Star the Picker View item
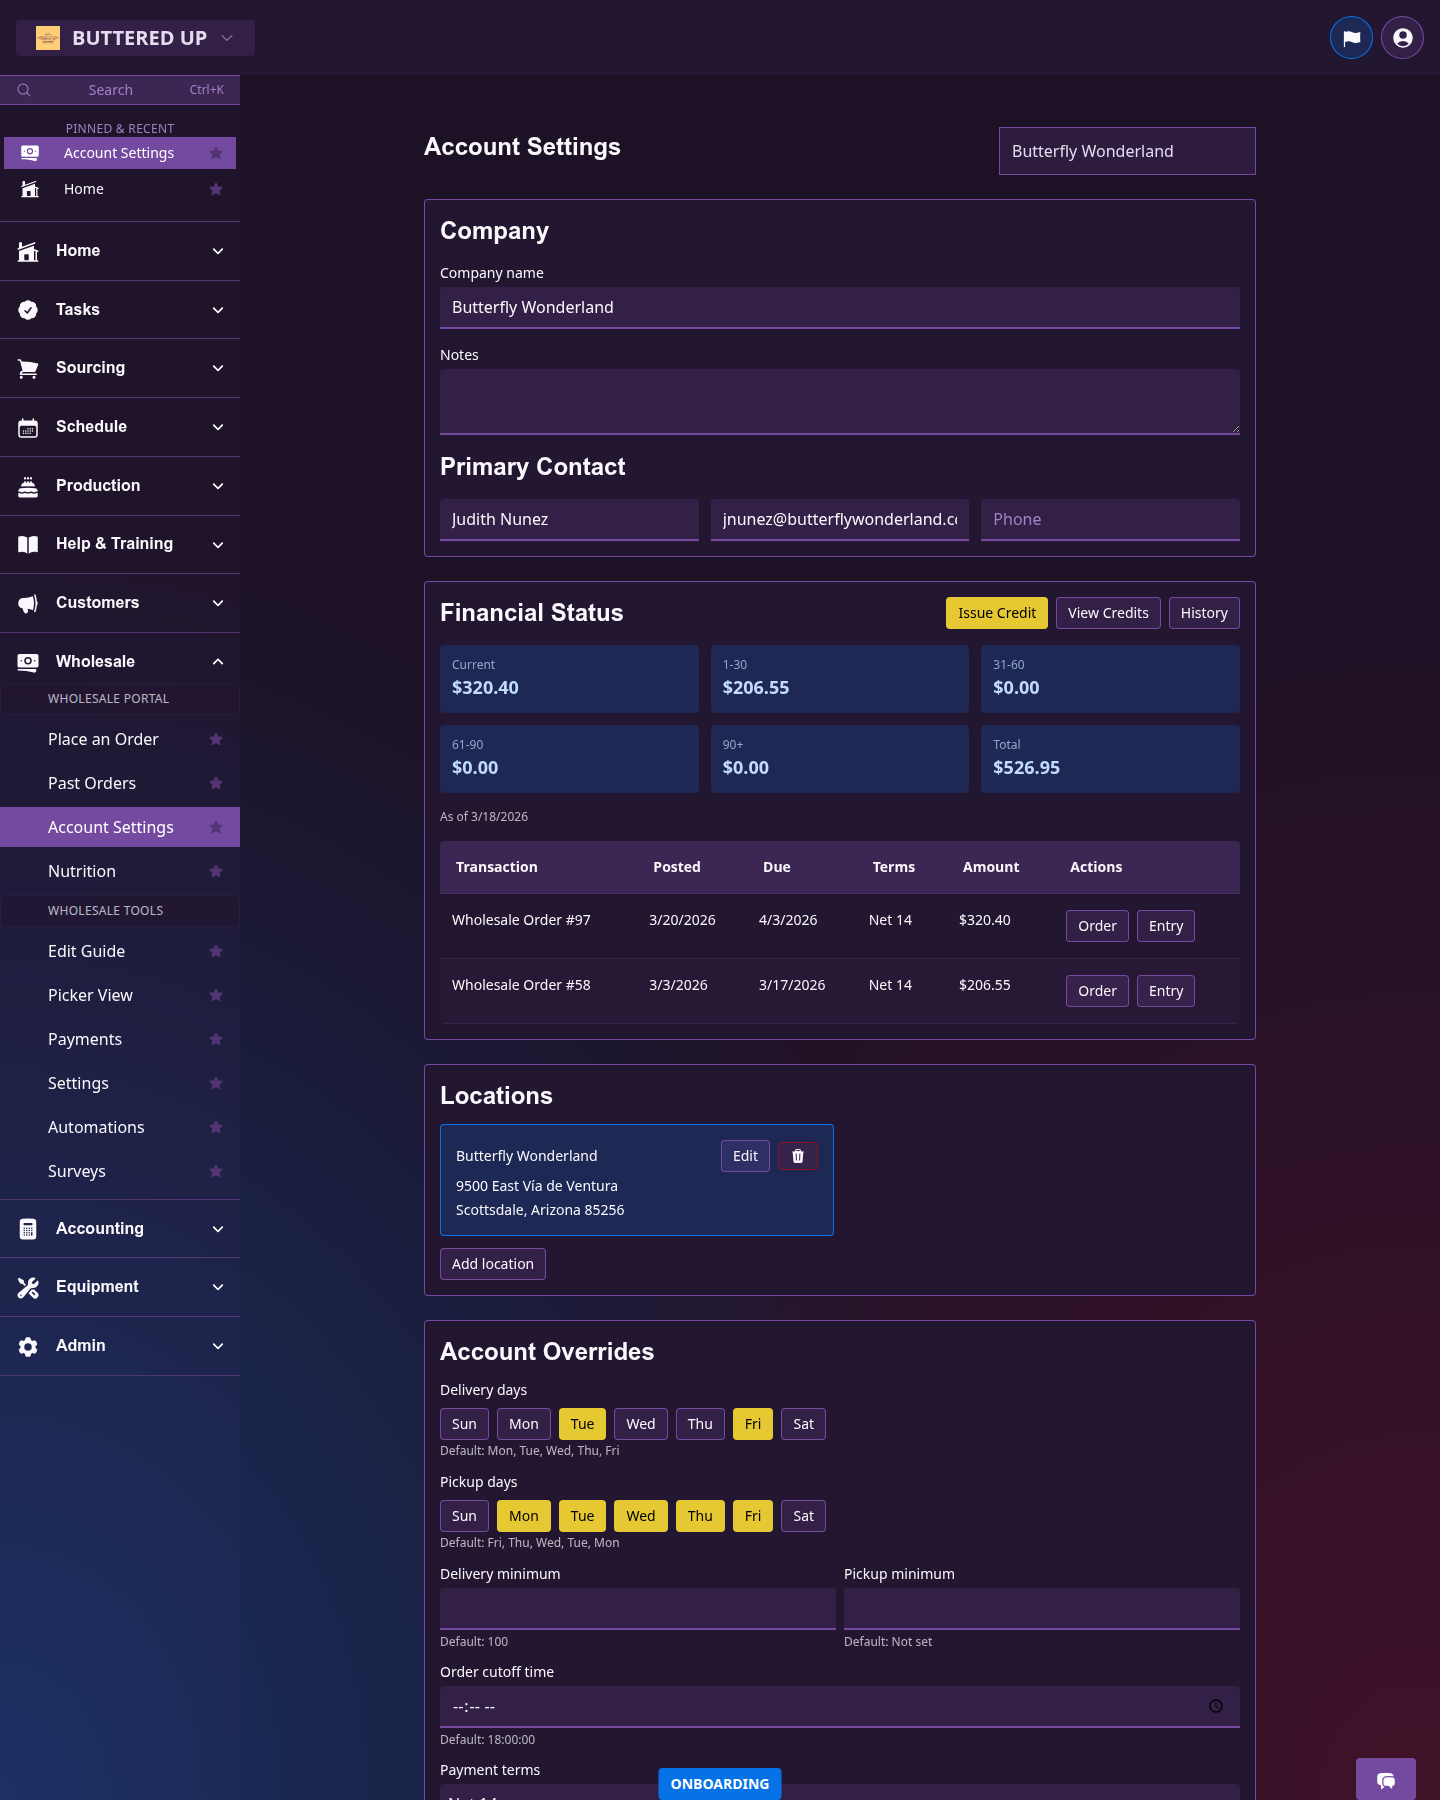Screen dimensions: 1440x1800 point(216,995)
